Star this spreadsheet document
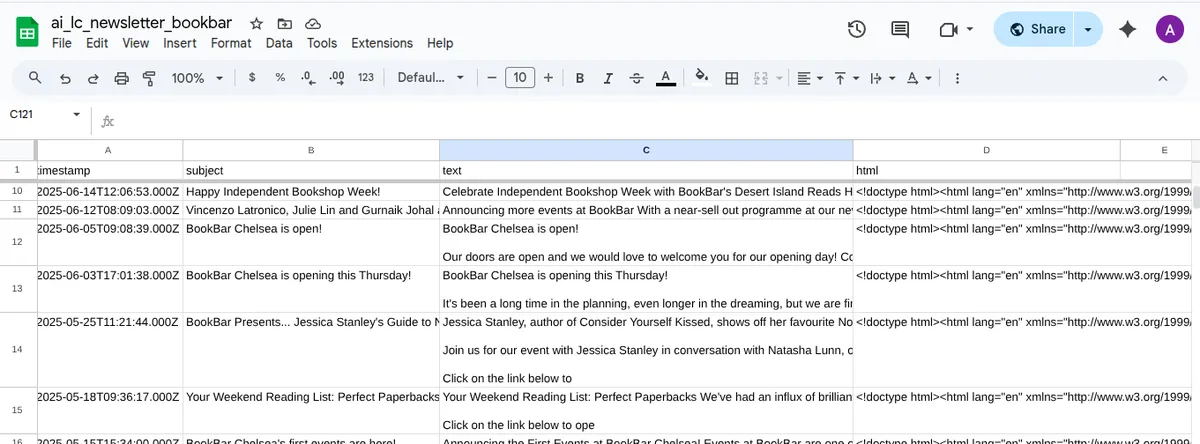Screen dimensions: 1200x444 (257, 23)
